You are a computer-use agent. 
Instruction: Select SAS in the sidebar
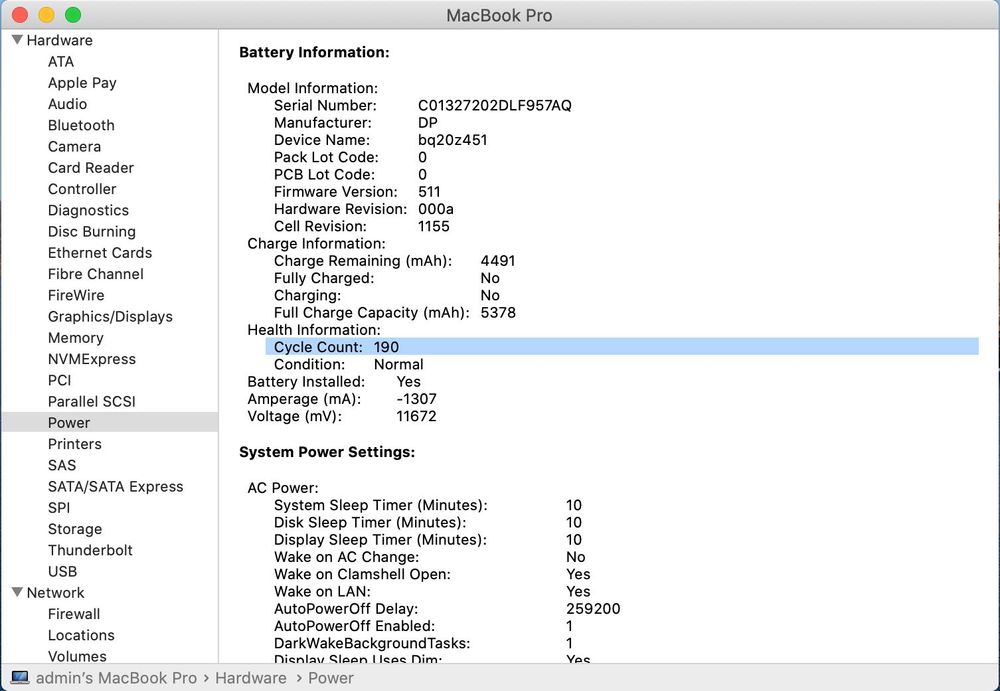coord(61,465)
